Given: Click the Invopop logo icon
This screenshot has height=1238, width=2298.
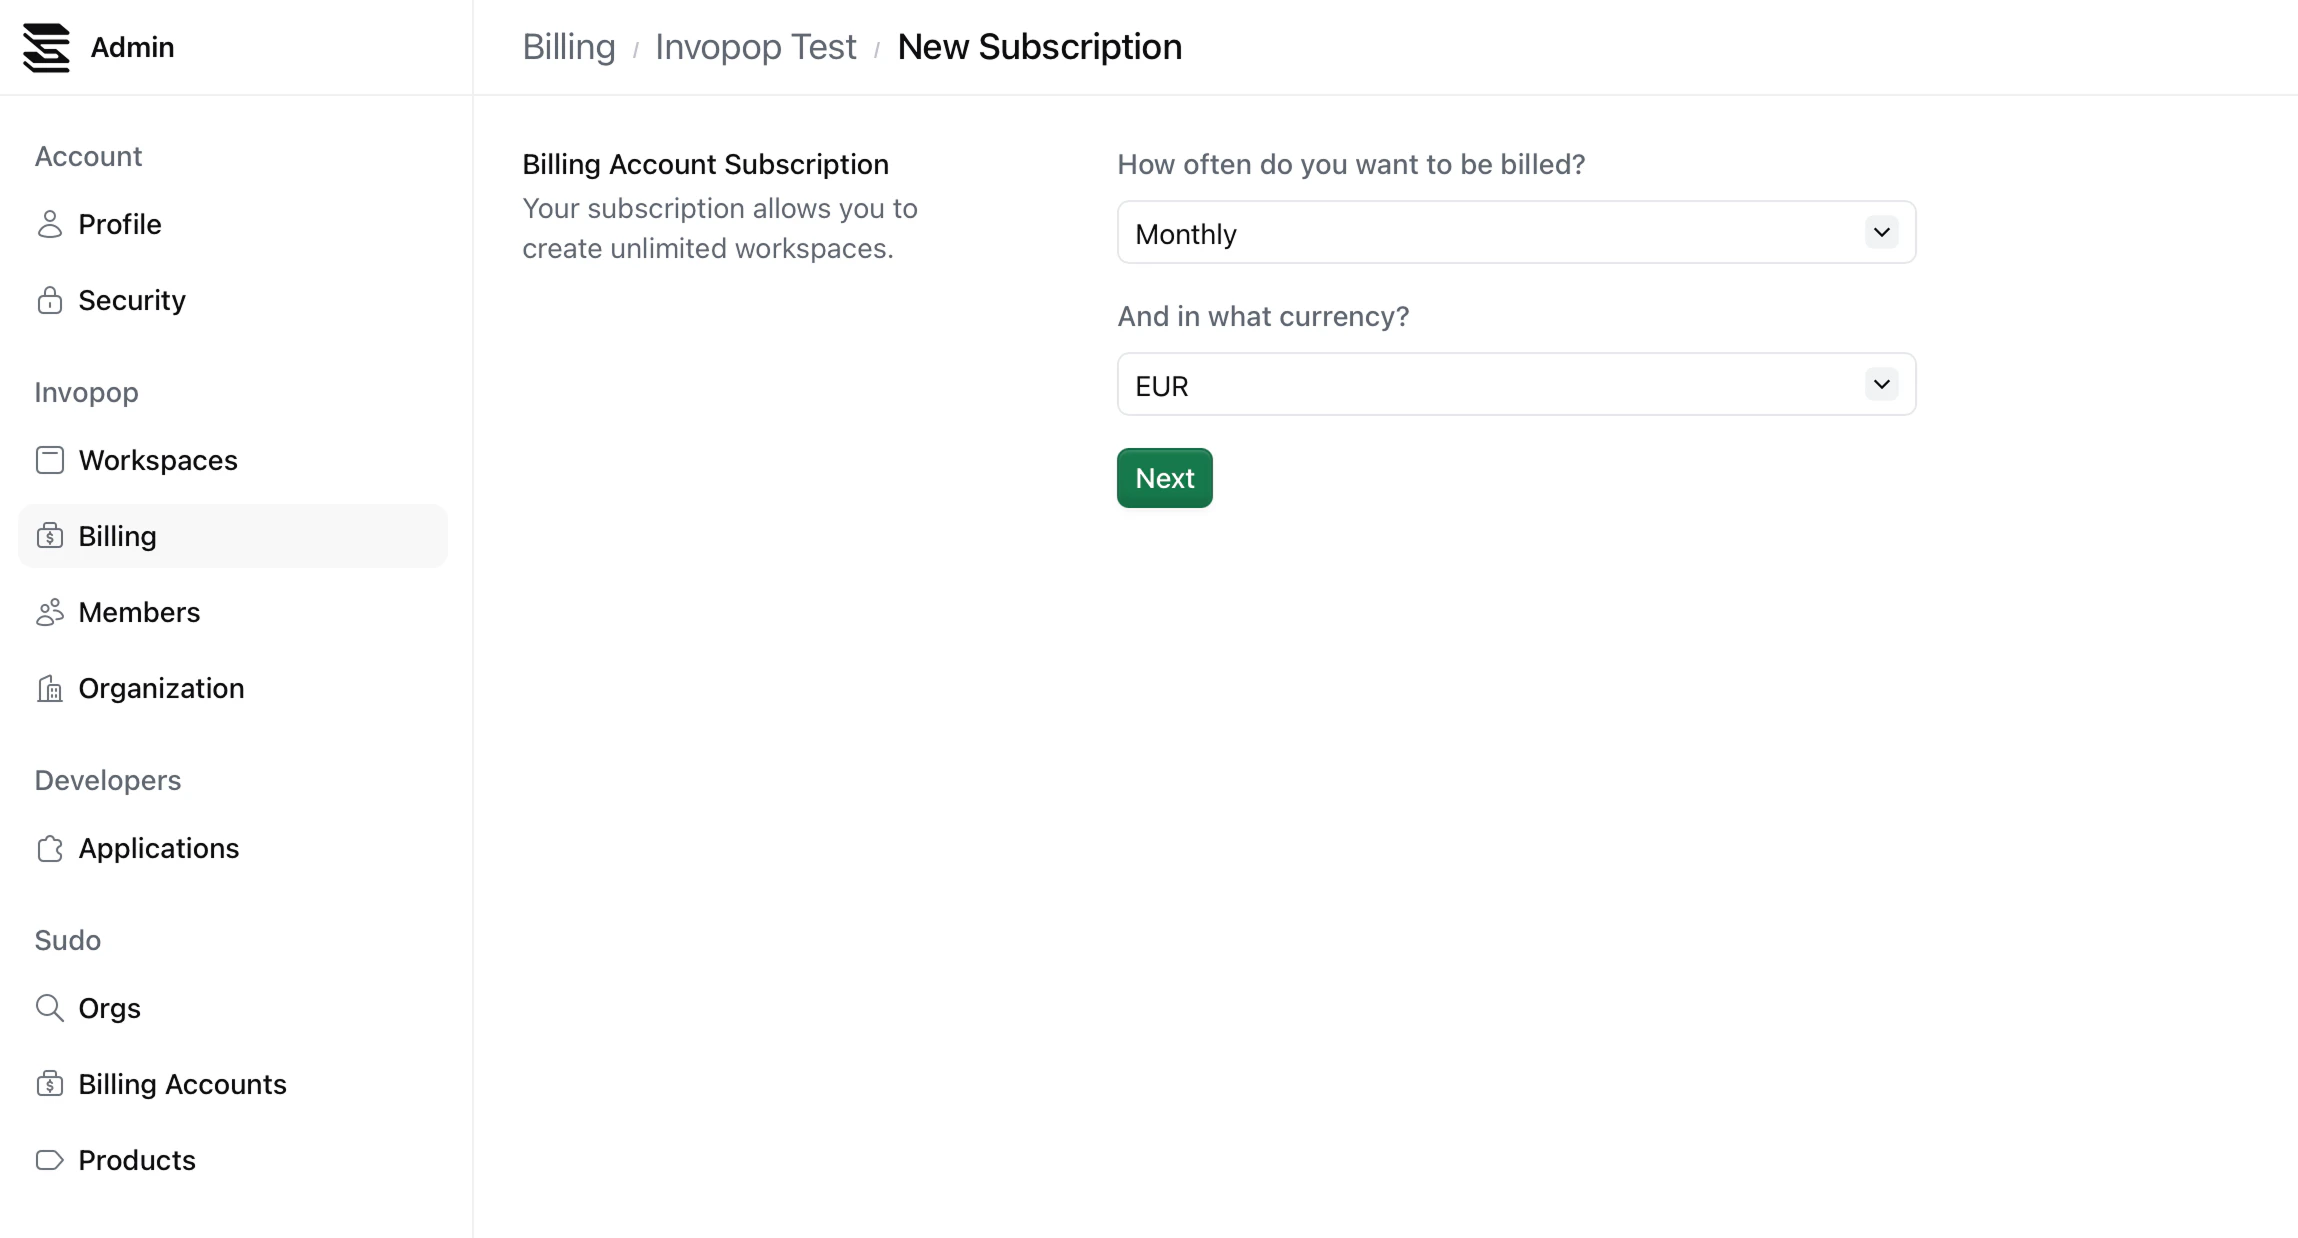Looking at the screenshot, I should (46, 47).
